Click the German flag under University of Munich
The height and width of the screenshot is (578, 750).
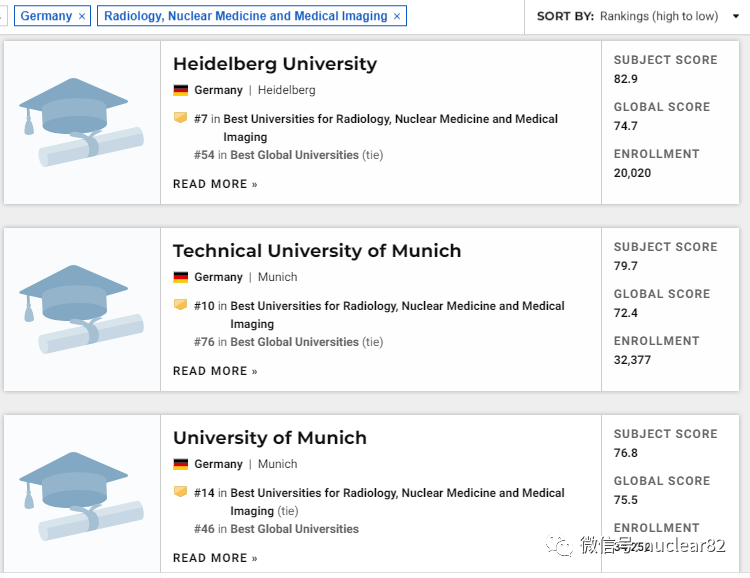[181, 464]
